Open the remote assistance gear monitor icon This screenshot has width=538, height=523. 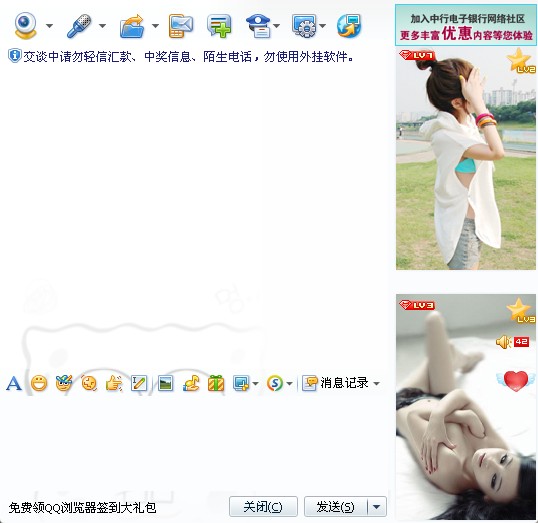[304, 26]
